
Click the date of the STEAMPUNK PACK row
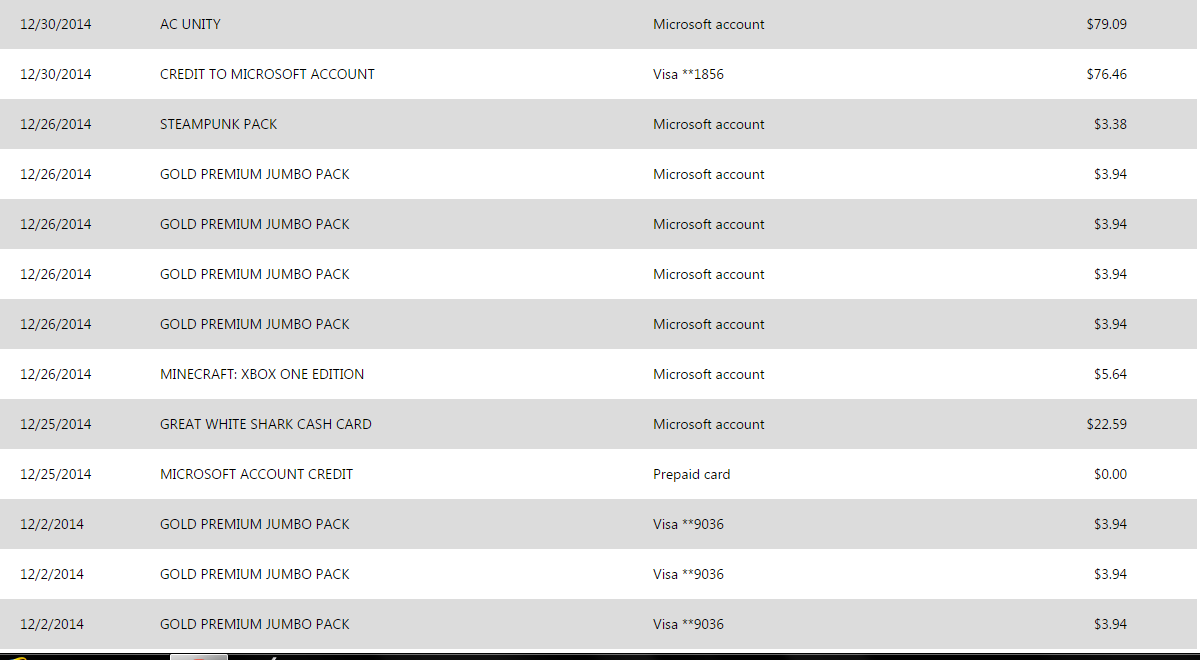[x=55, y=124]
